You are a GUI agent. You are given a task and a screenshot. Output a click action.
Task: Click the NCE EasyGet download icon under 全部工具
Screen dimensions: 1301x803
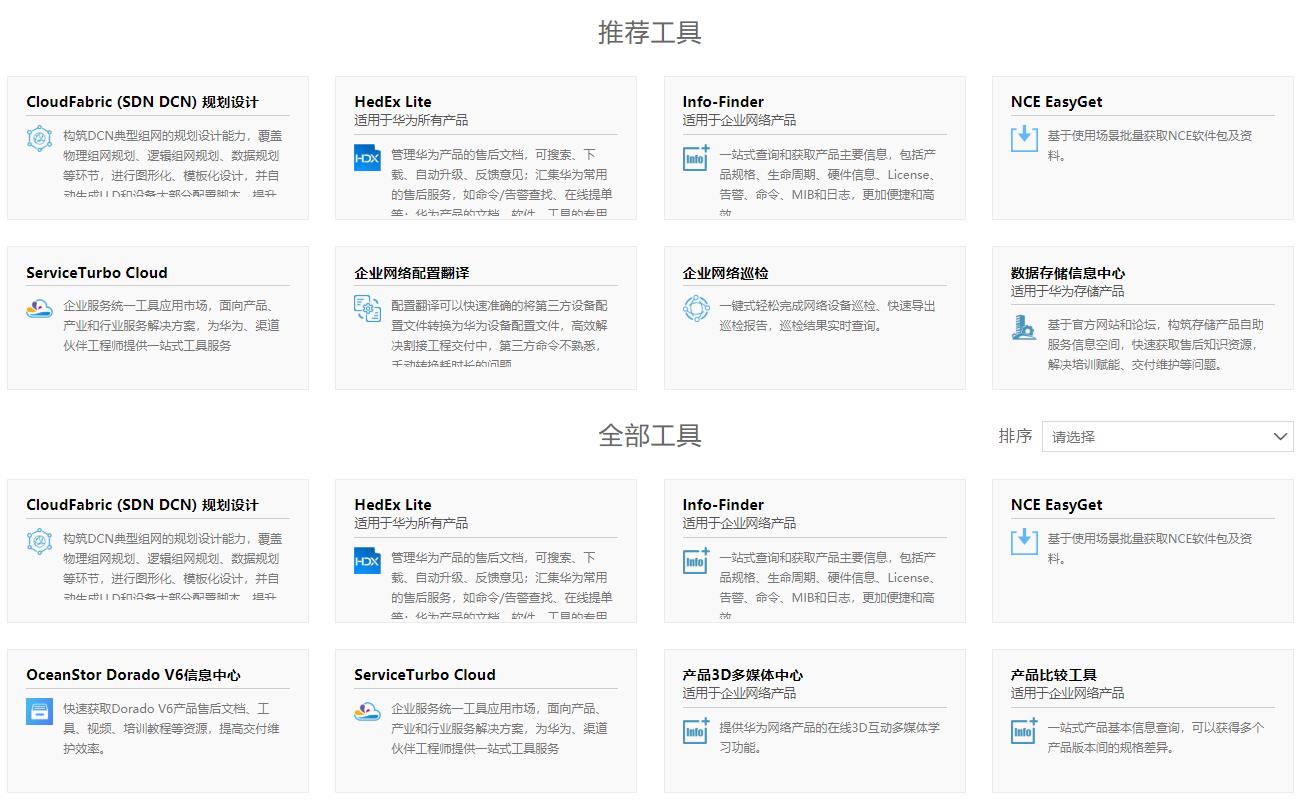point(1024,541)
